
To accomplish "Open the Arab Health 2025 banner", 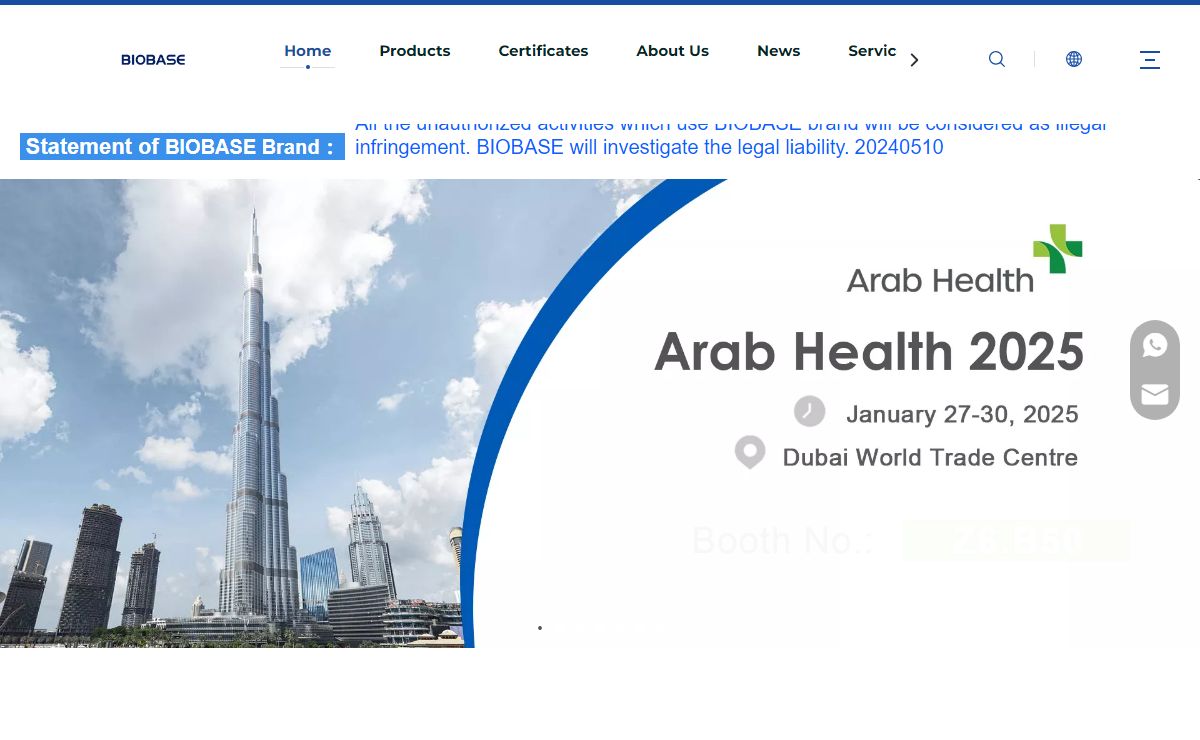I will [x=600, y=413].
